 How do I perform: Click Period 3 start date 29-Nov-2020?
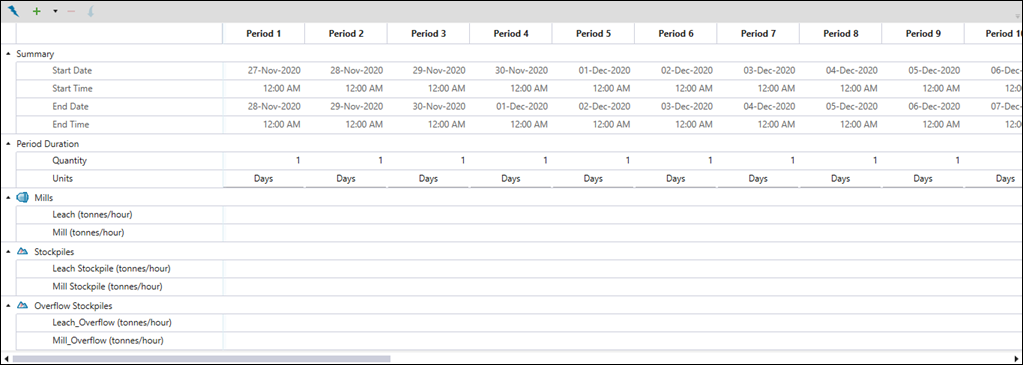pos(429,71)
